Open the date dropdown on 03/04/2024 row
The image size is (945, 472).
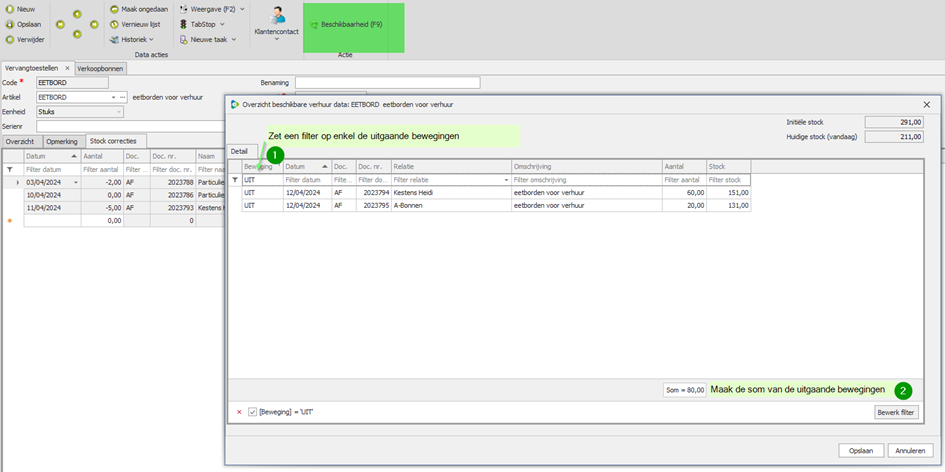76,182
